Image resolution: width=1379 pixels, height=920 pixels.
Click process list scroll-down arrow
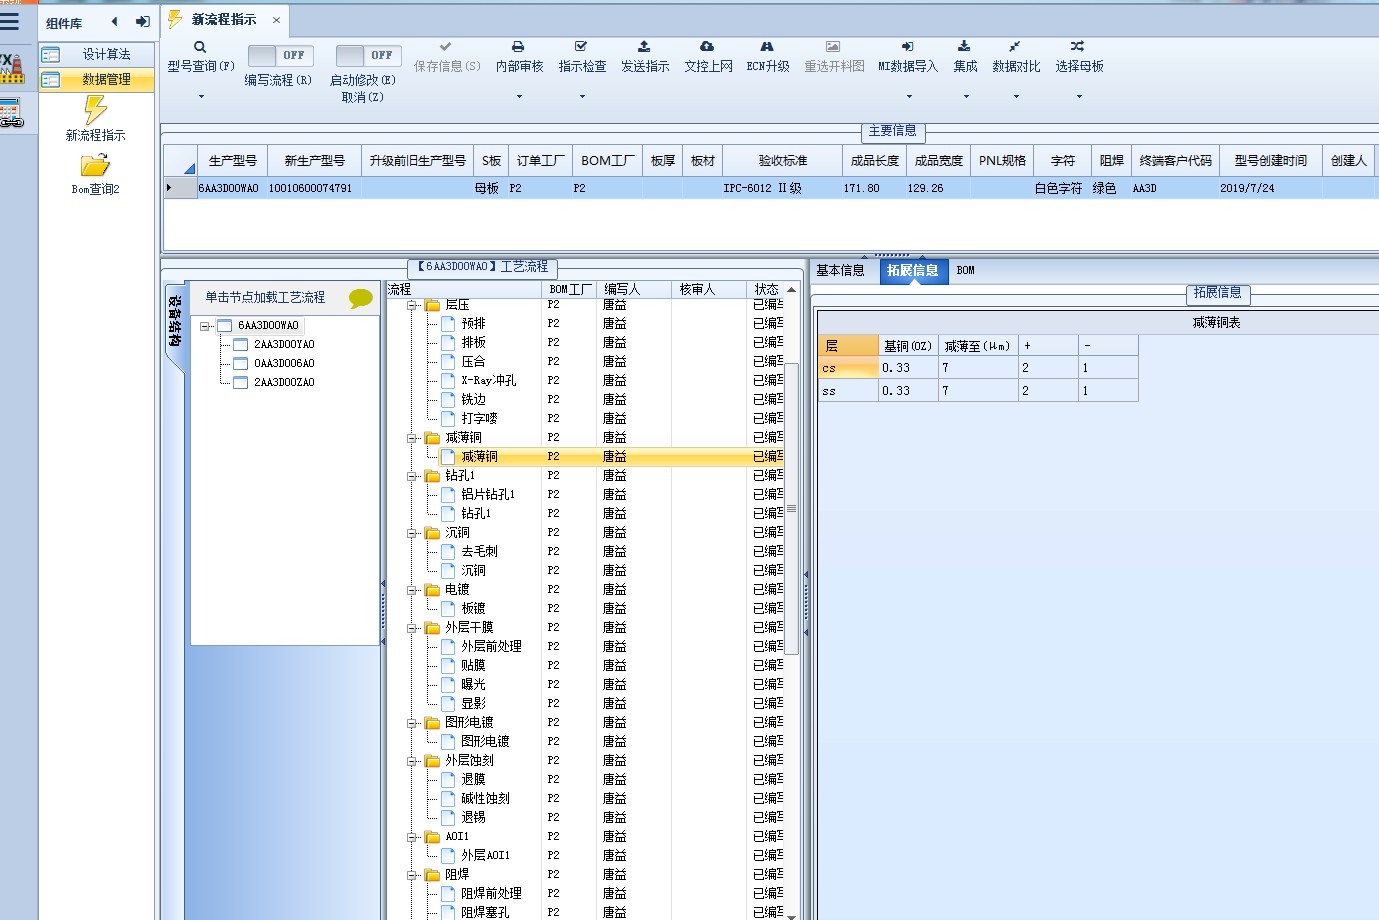coord(792,915)
